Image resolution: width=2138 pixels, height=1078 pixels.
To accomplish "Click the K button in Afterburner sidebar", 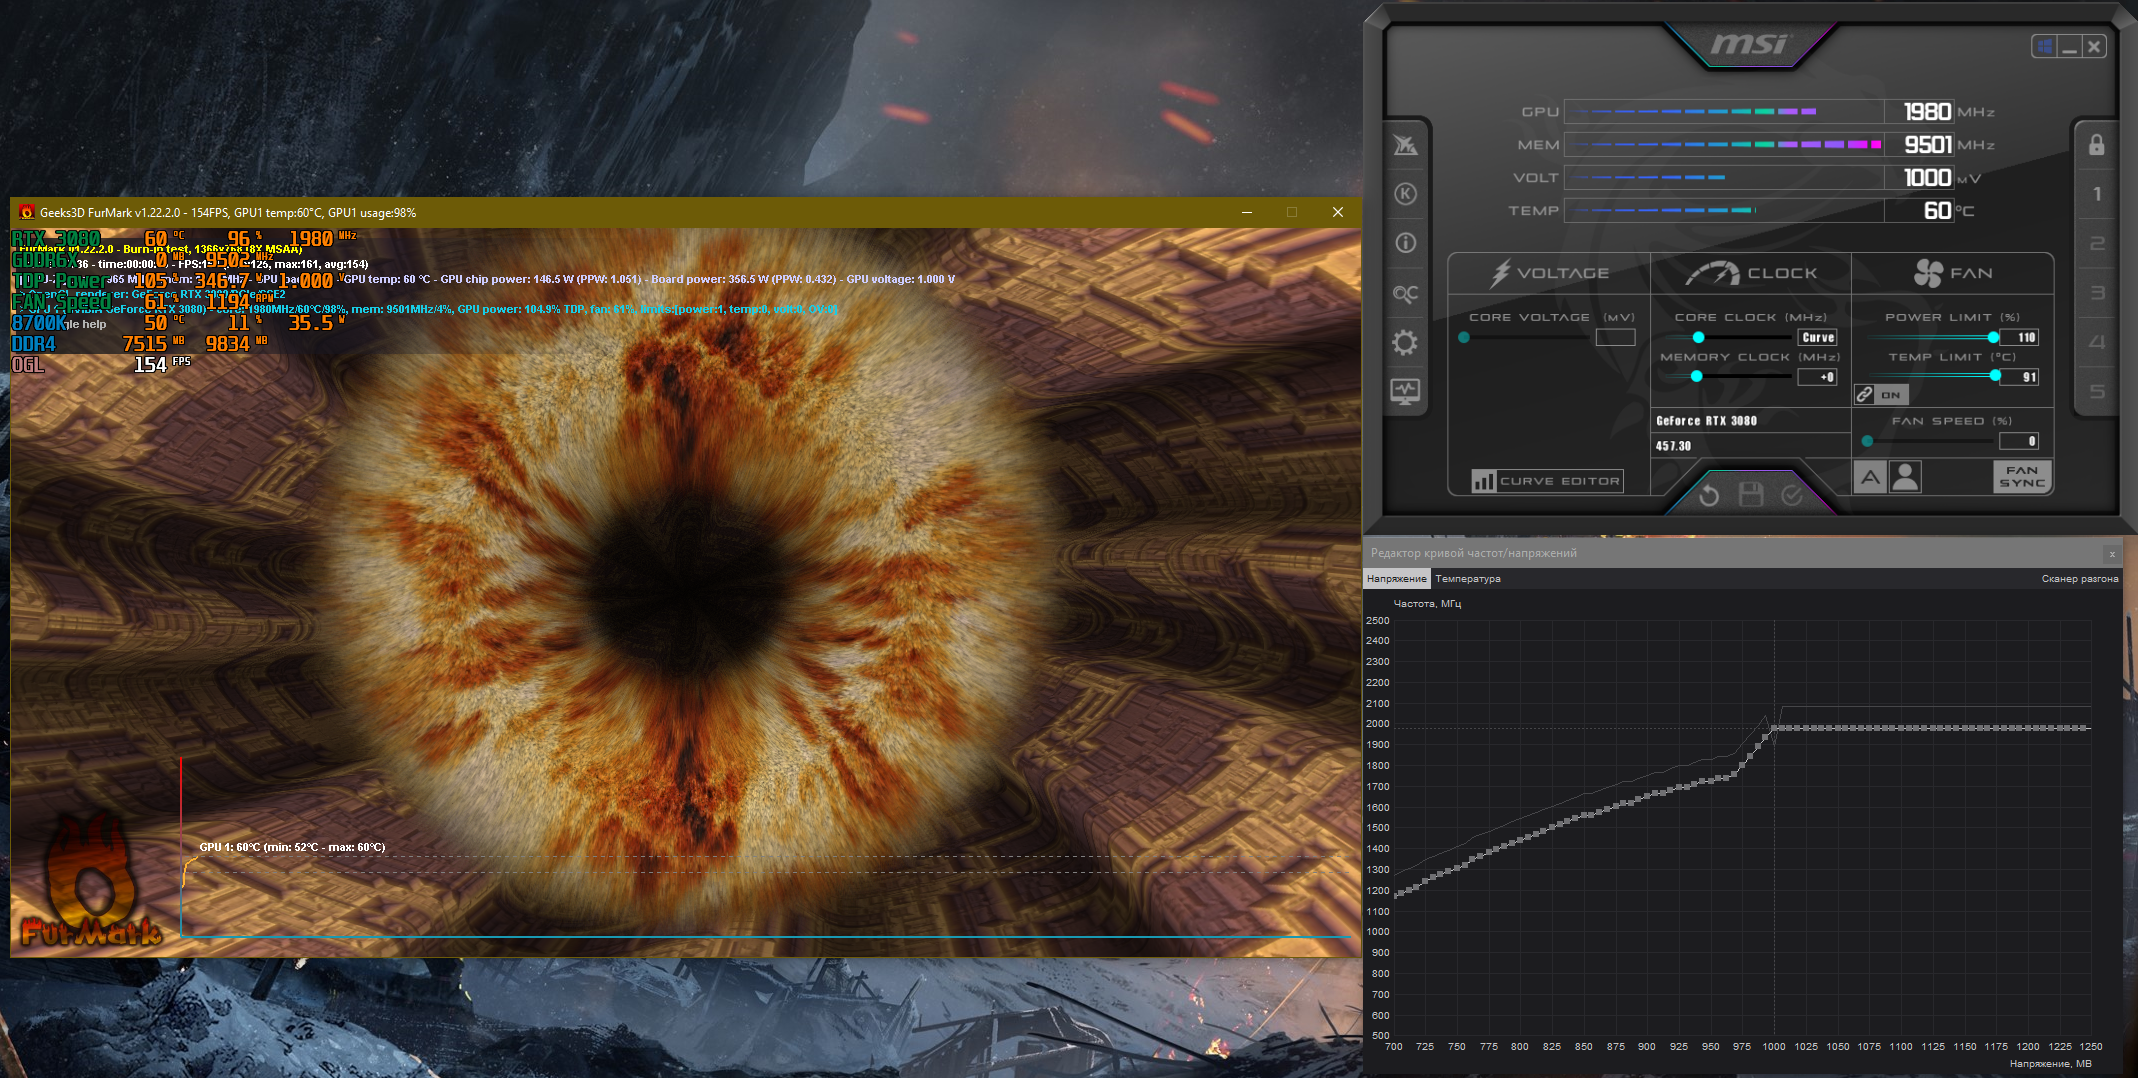I will tap(1405, 194).
